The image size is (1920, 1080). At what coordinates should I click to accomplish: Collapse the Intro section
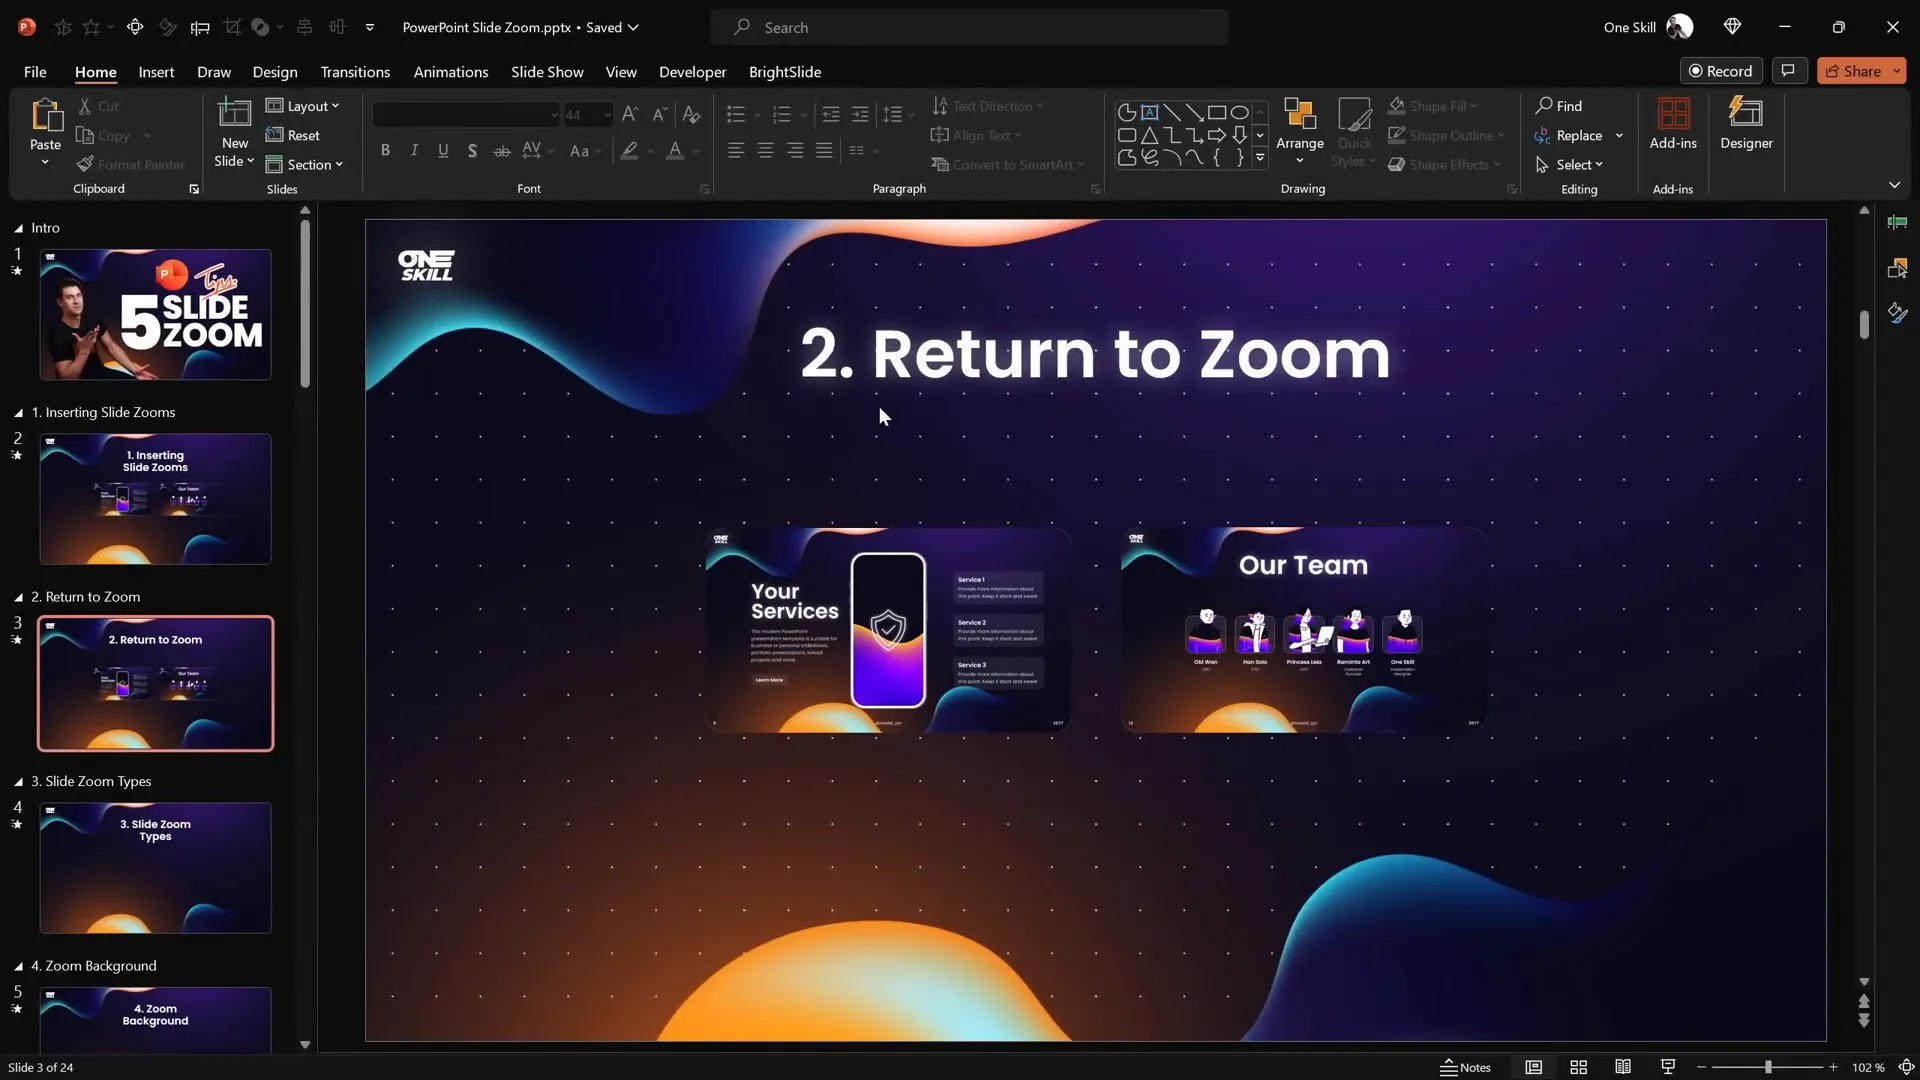point(18,228)
